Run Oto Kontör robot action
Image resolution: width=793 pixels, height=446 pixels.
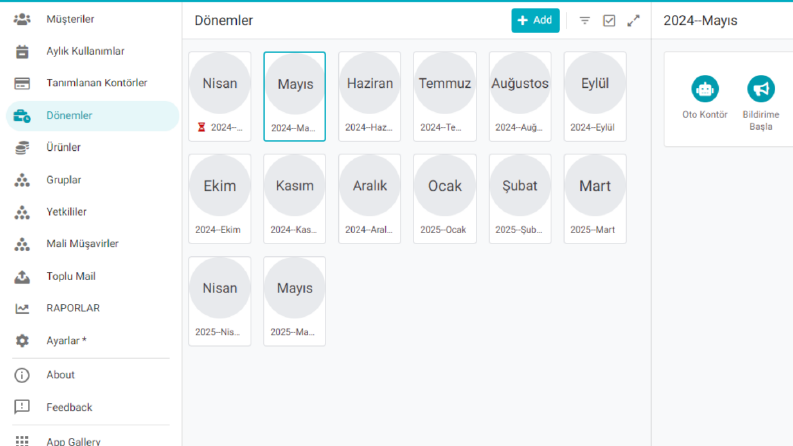point(705,89)
